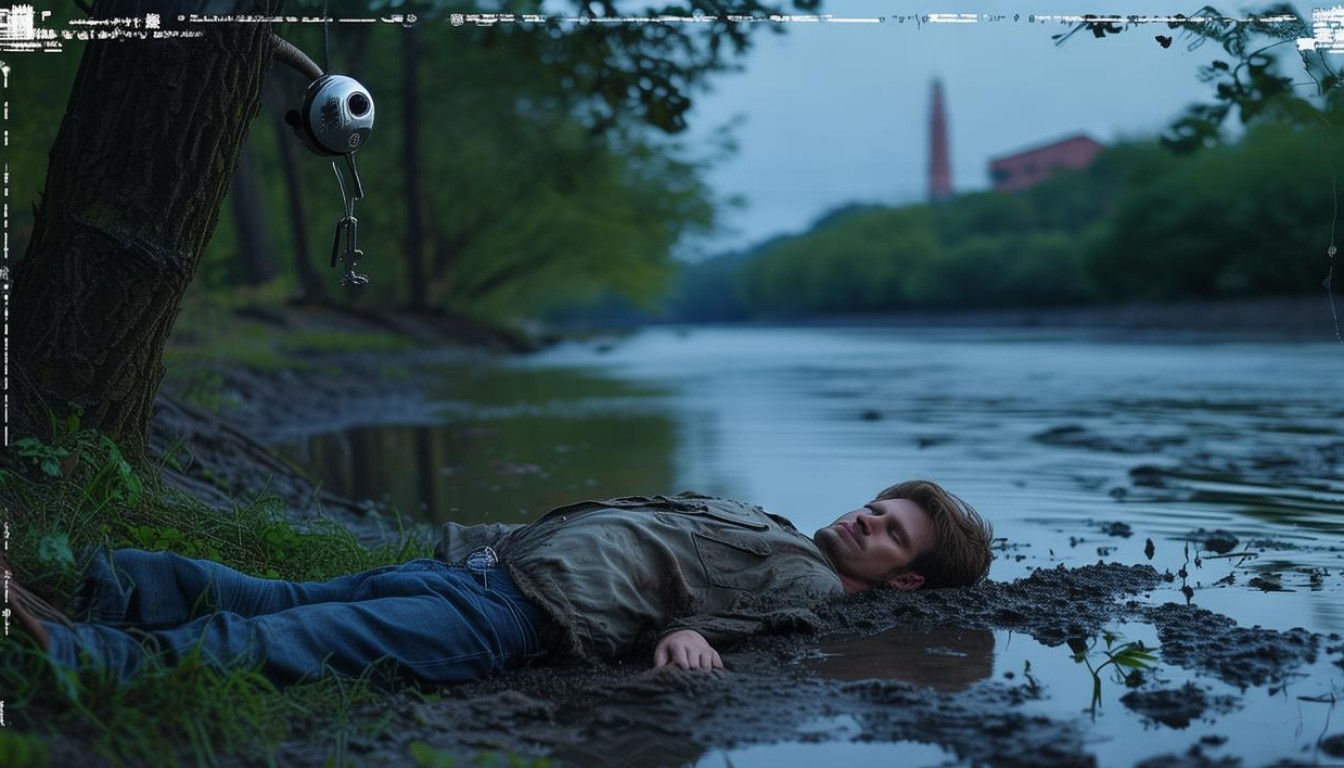
Task: Click the mark at bottom of left overlay strip
Action: tap(4, 714)
